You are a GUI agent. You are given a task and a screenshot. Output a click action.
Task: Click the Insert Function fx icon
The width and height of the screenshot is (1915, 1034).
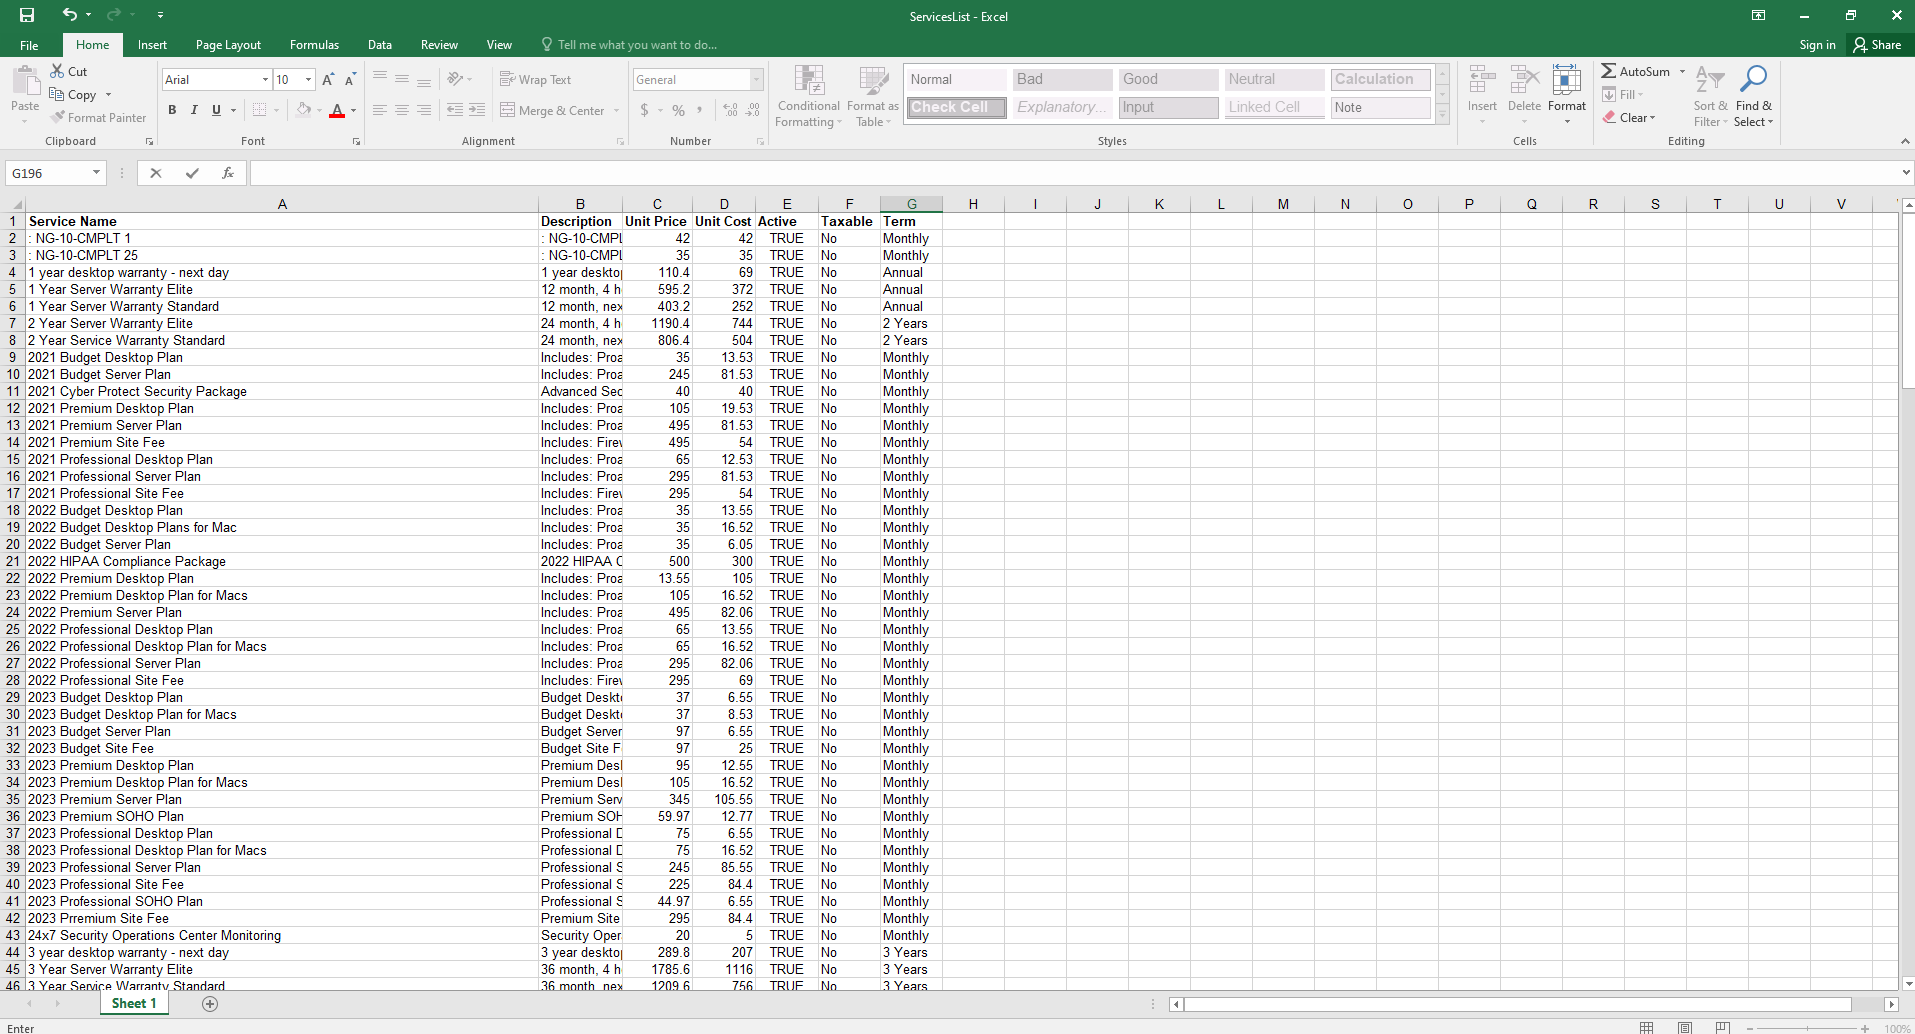[x=228, y=173]
